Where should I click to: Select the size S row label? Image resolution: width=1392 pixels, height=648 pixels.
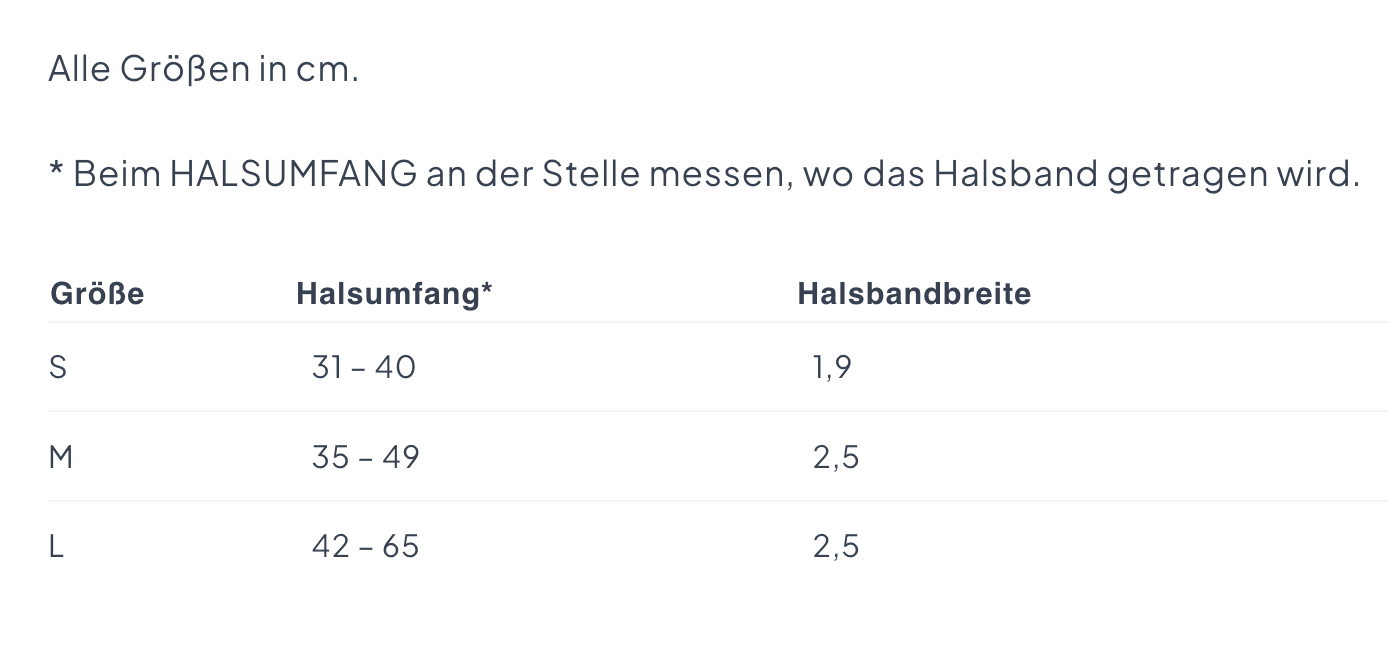pos(58,368)
